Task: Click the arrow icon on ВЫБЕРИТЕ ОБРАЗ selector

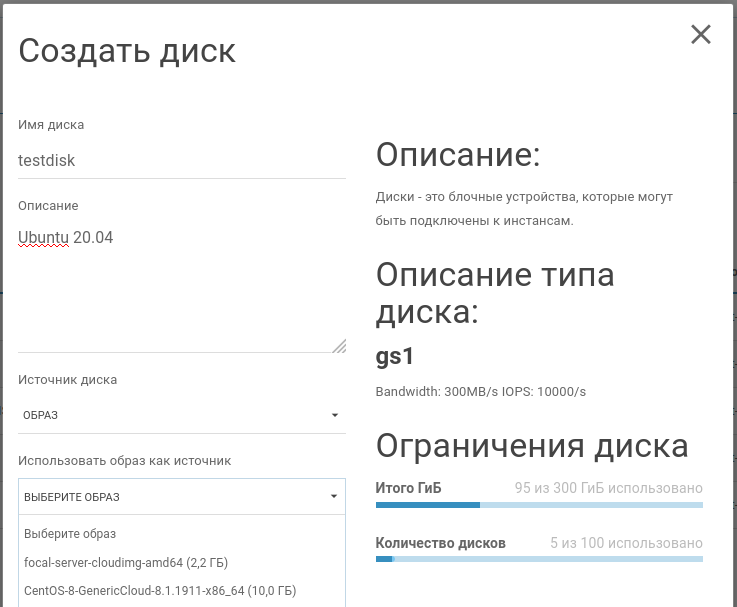Action: [x=335, y=497]
